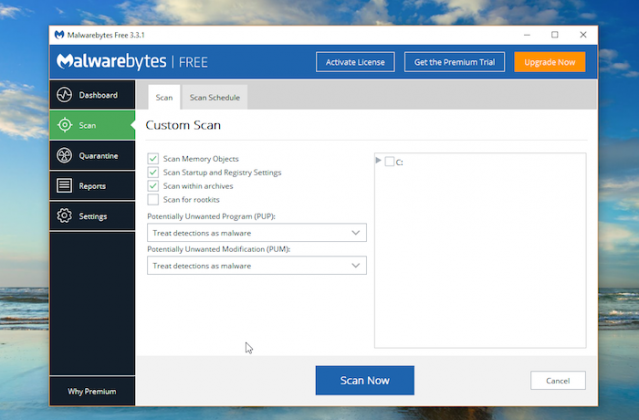Click the Malwarebytes FREE header logo
This screenshot has width=639, height=420.
(132, 62)
